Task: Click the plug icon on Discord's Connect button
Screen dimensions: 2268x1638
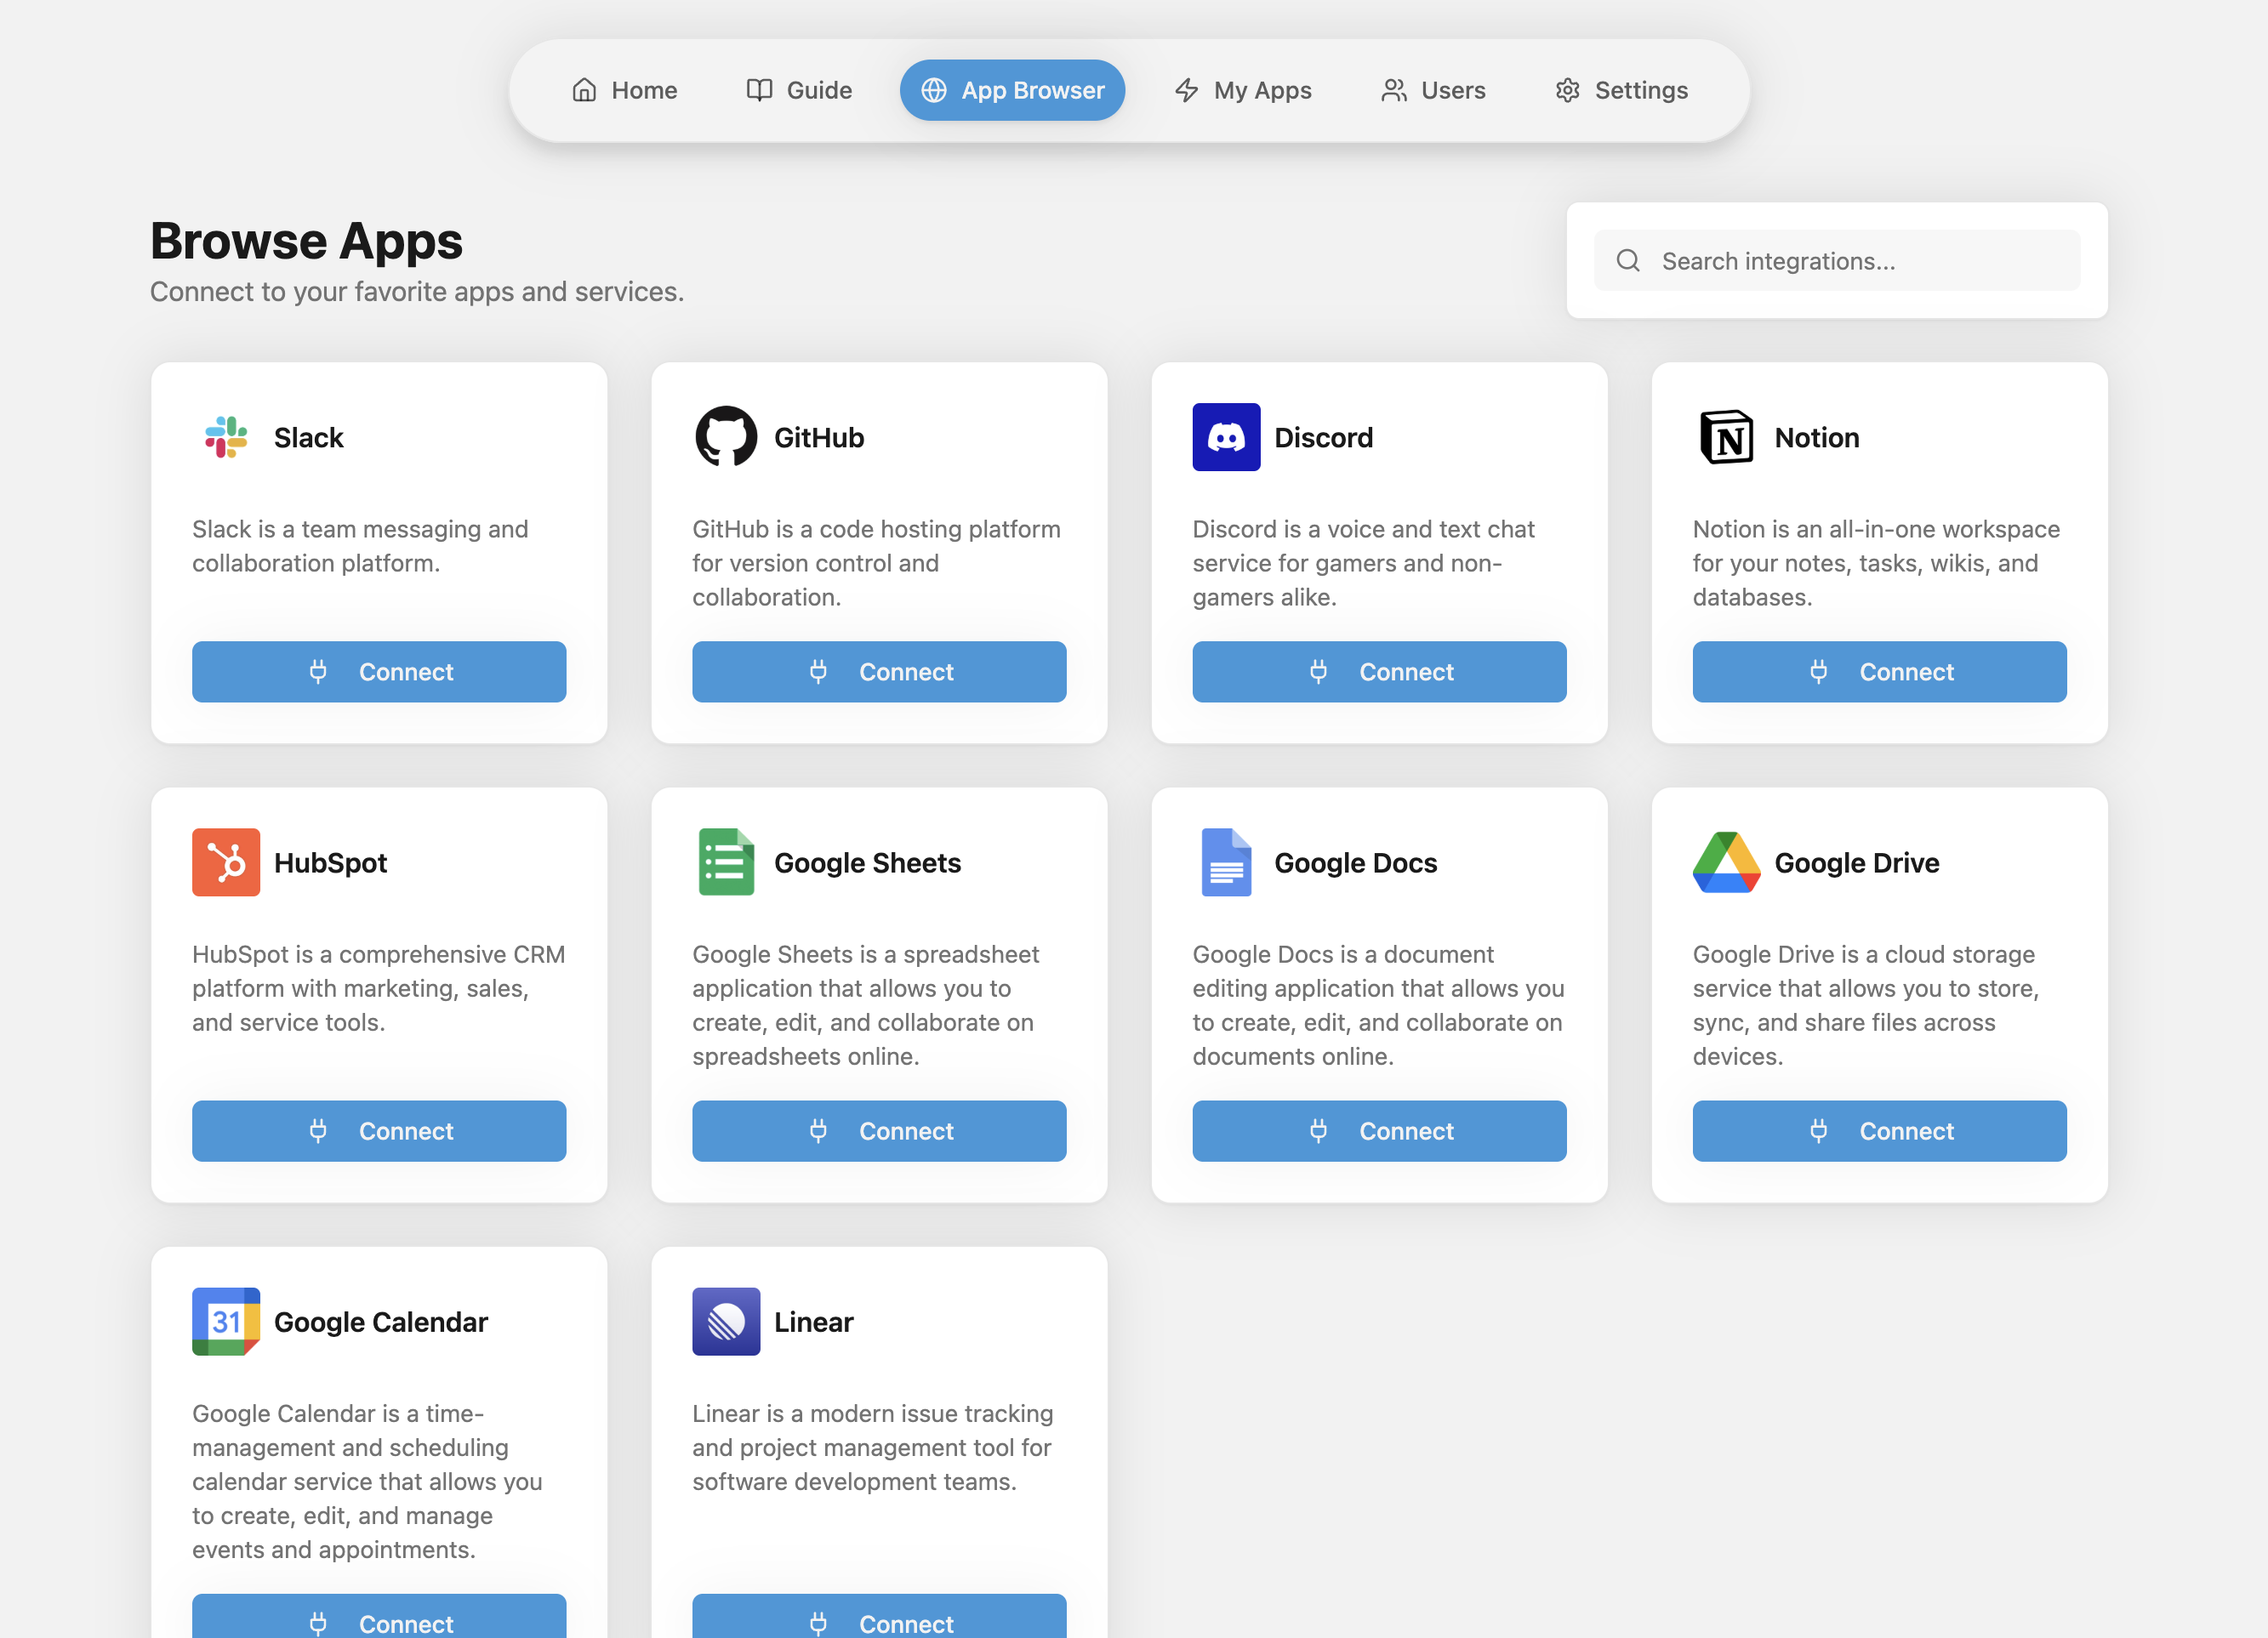Action: pyautogui.click(x=1318, y=672)
